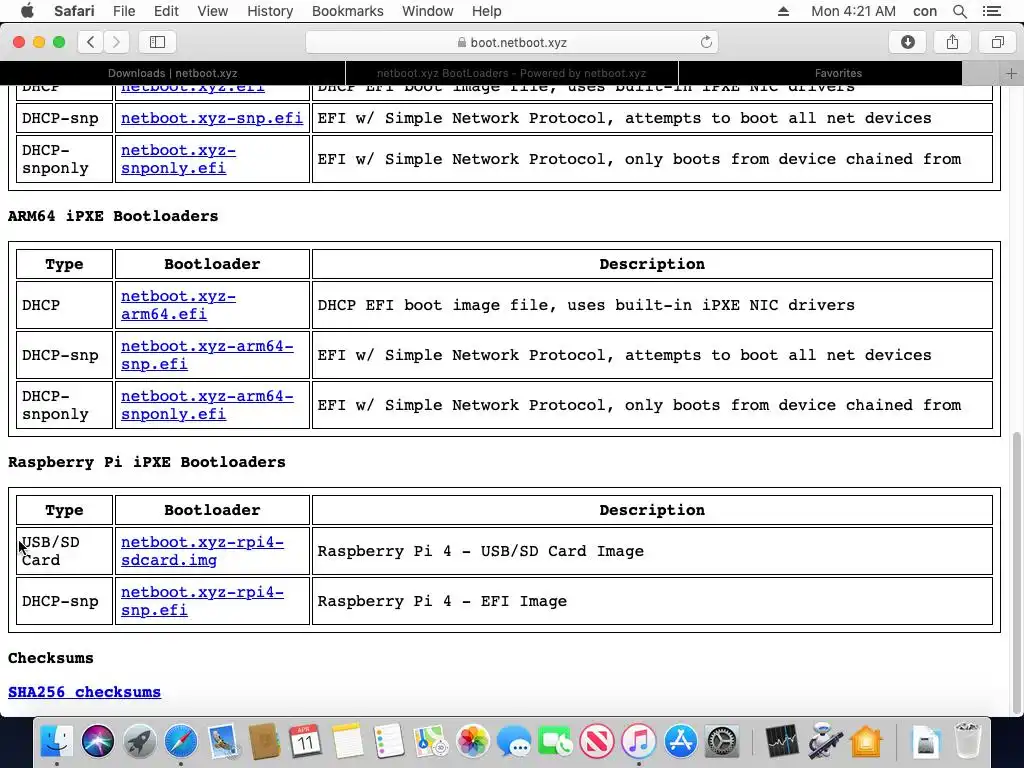Open App Store from the Dock
The height and width of the screenshot is (768, 1024).
[680, 741]
